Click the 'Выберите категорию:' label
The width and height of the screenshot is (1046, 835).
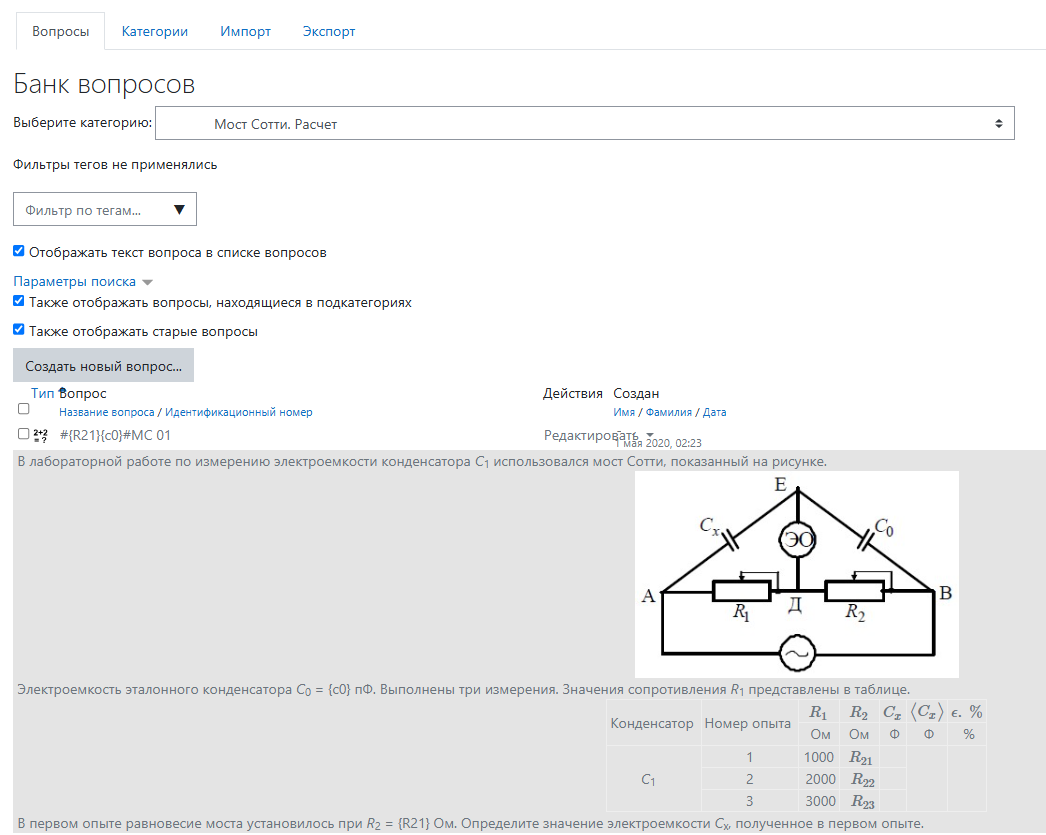coord(83,123)
